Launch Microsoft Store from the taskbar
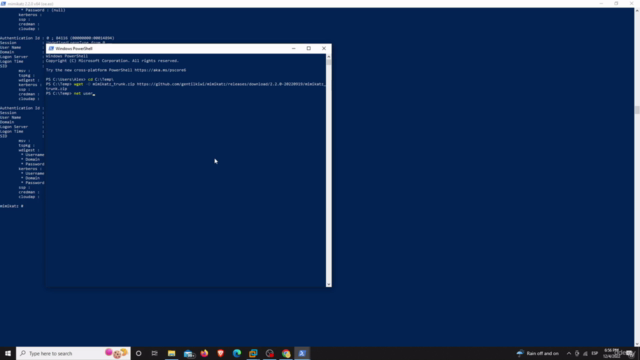 click(188, 353)
